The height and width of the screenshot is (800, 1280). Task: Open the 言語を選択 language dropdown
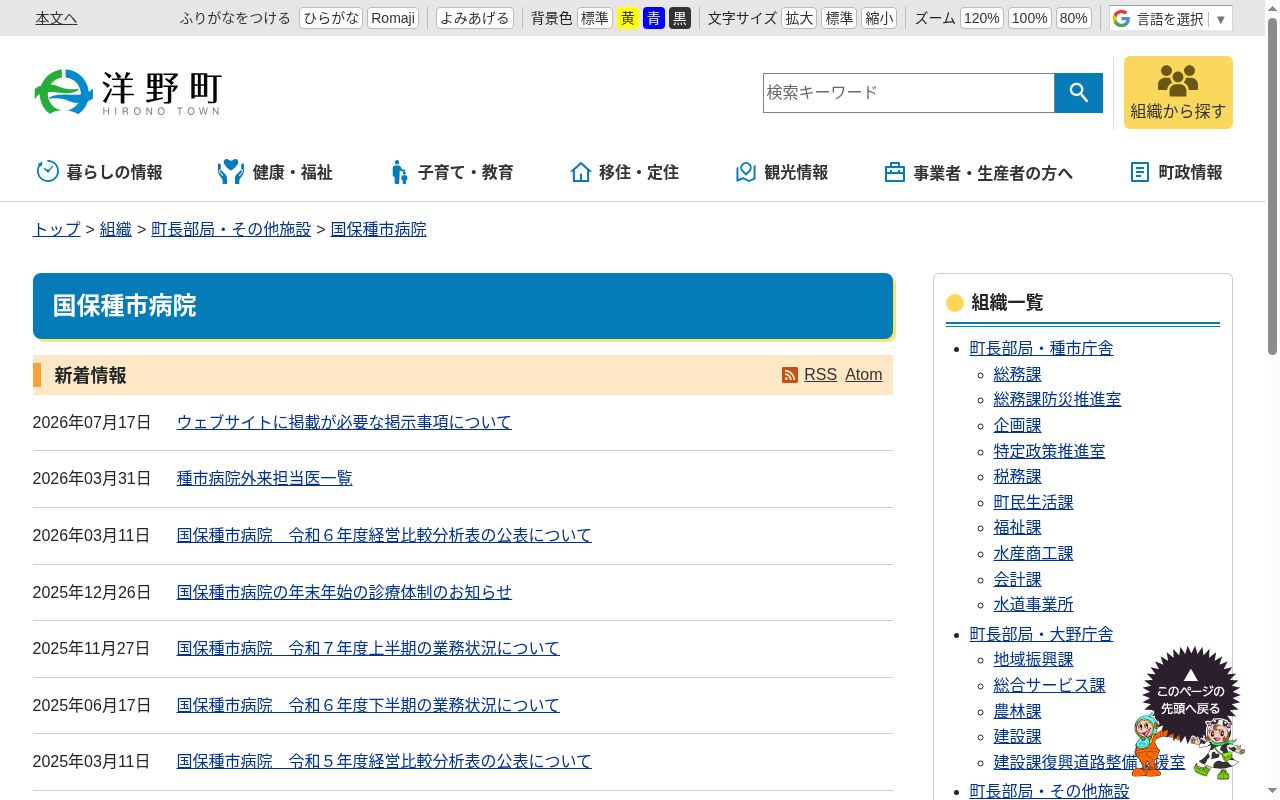[1171, 18]
